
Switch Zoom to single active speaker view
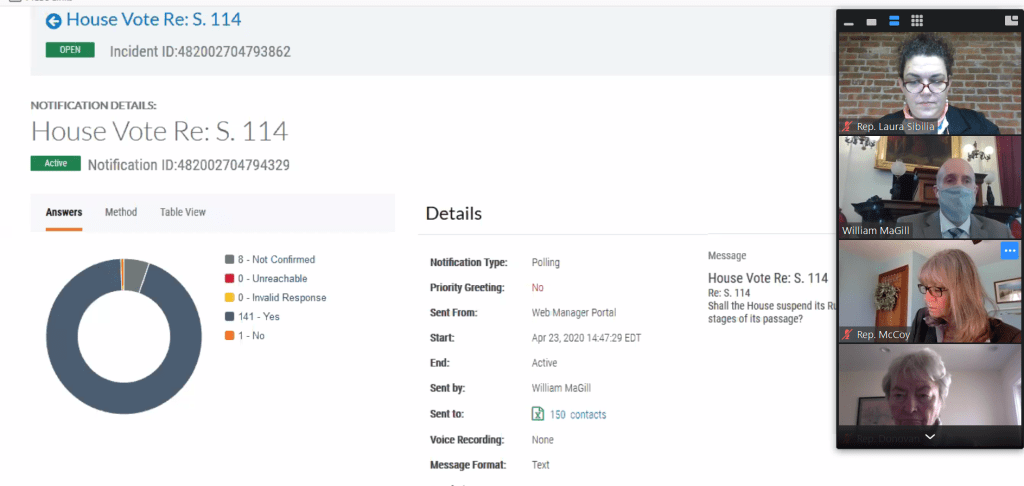point(871,21)
